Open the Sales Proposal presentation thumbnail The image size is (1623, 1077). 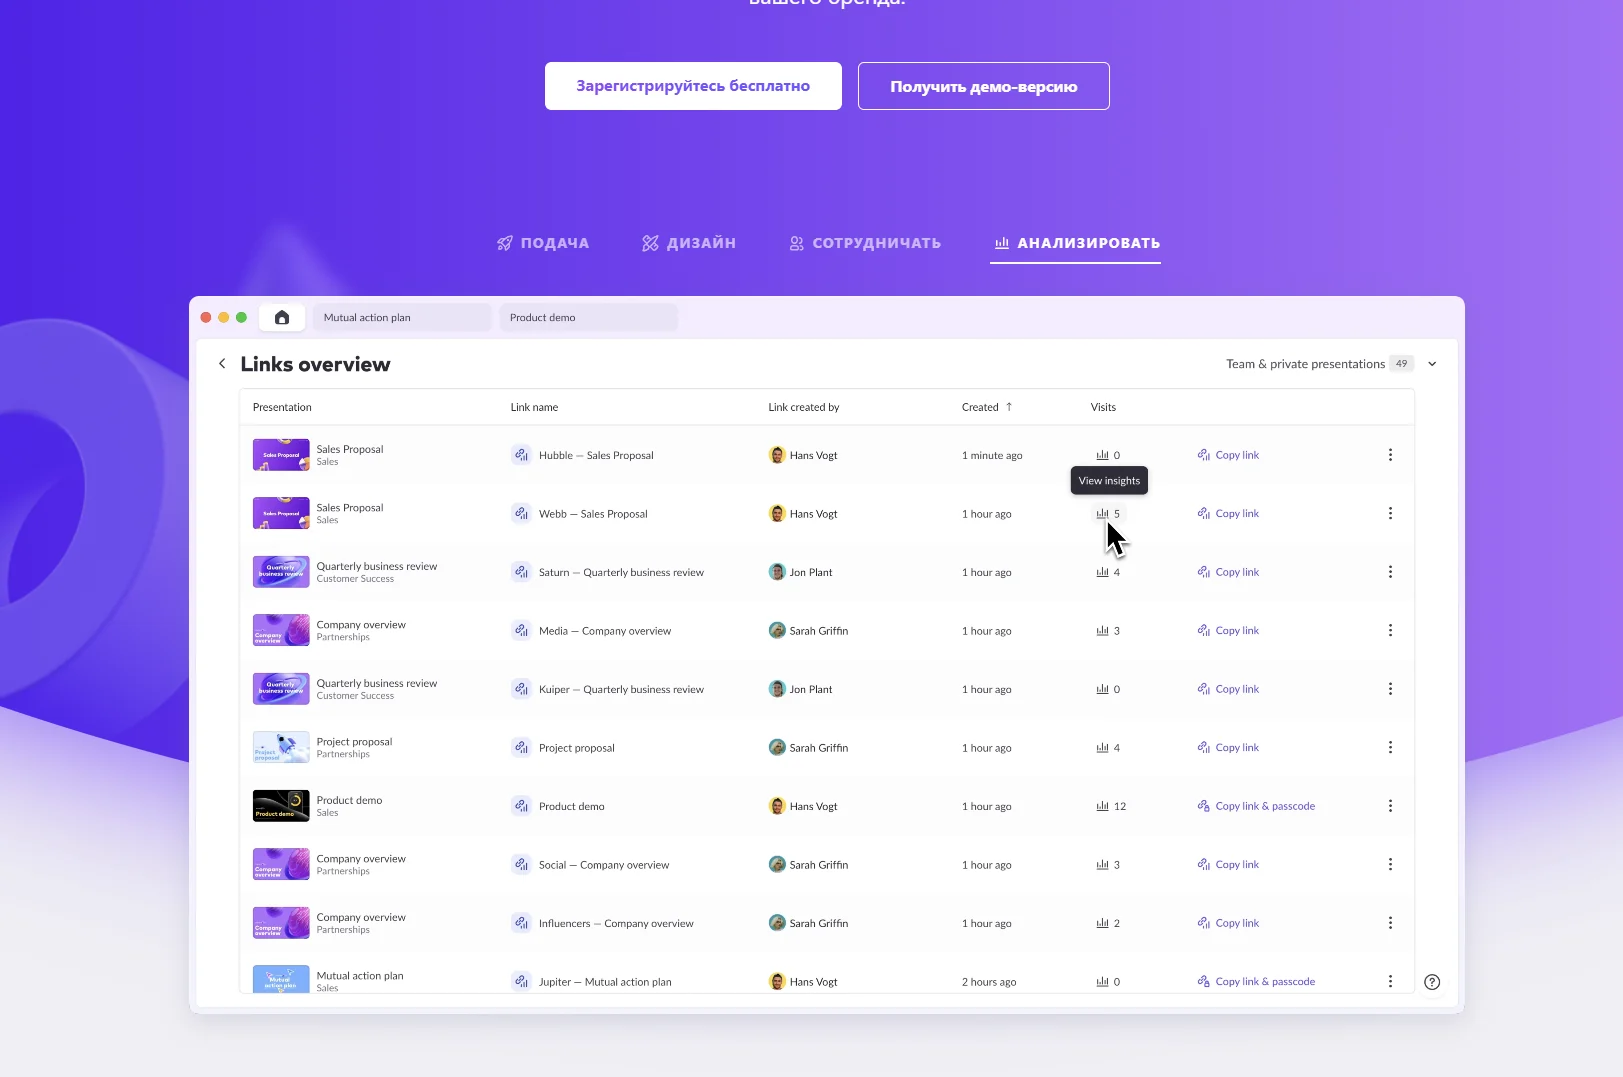(281, 455)
